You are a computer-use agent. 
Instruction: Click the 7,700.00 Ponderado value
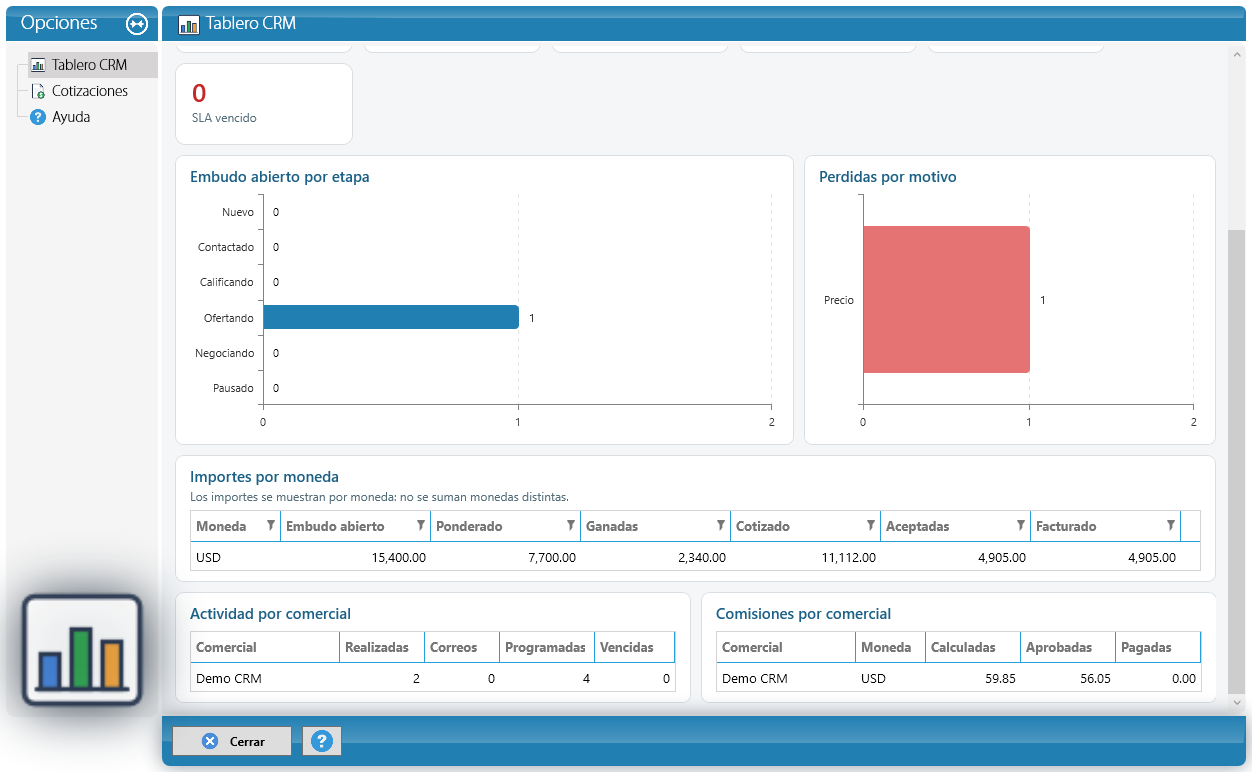click(552, 558)
